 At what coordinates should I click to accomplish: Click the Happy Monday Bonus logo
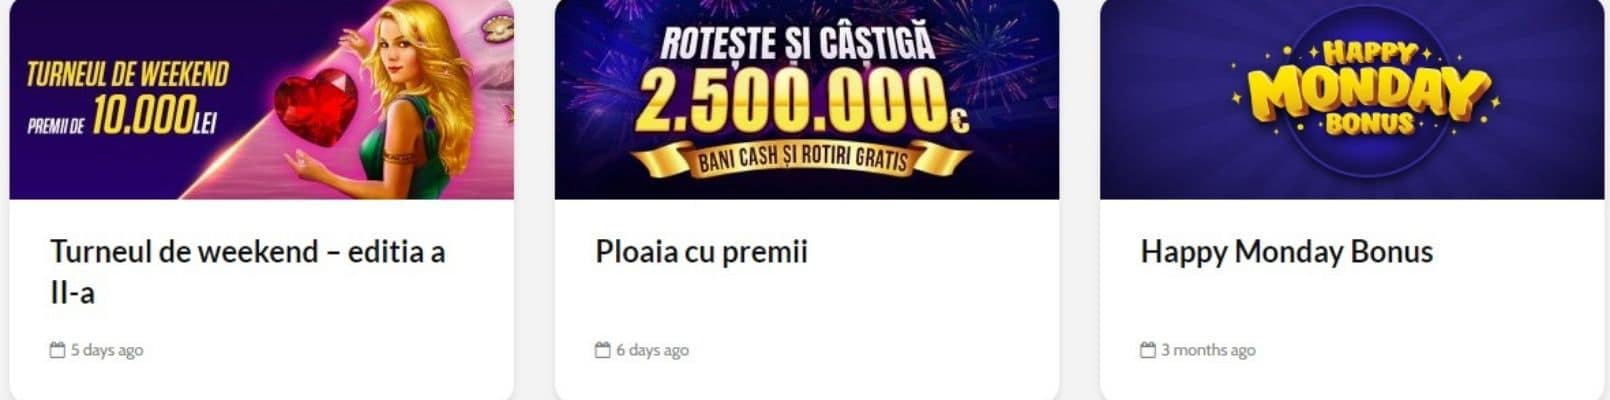pyautogui.click(x=1367, y=88)
